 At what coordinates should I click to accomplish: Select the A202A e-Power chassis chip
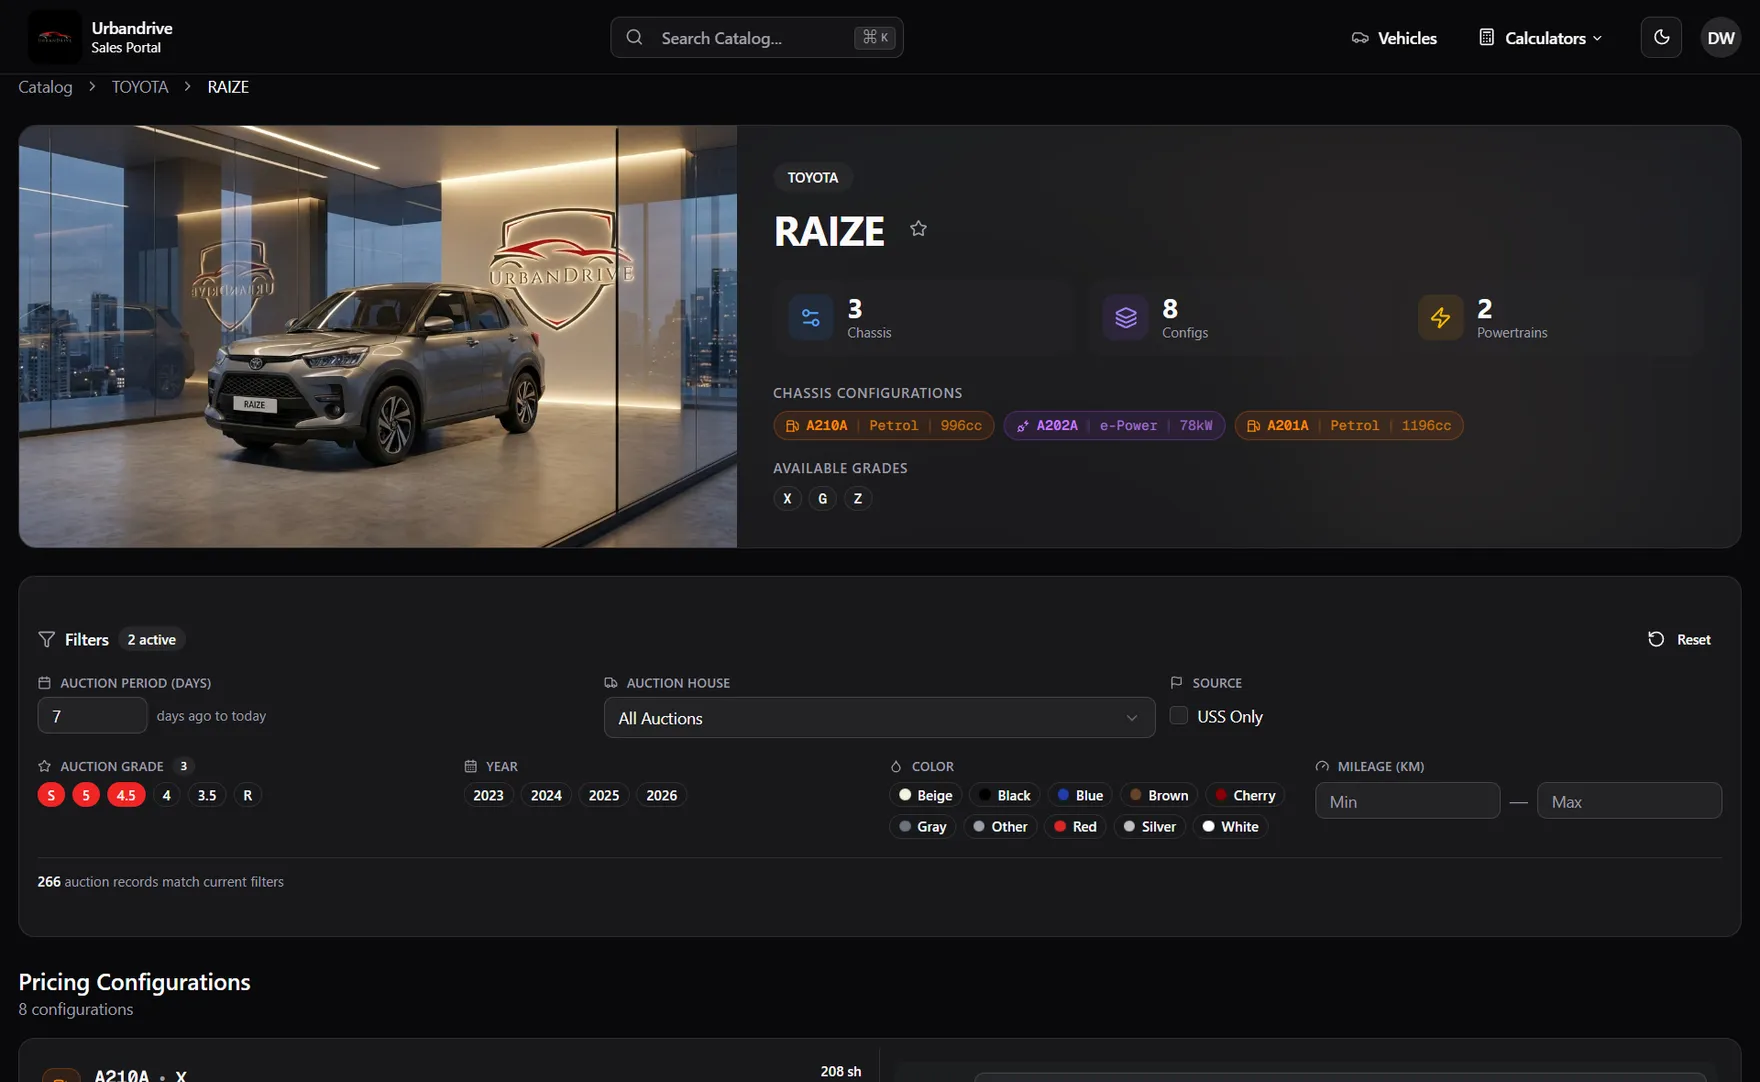pyautogui.click(x=1114, y=426)
